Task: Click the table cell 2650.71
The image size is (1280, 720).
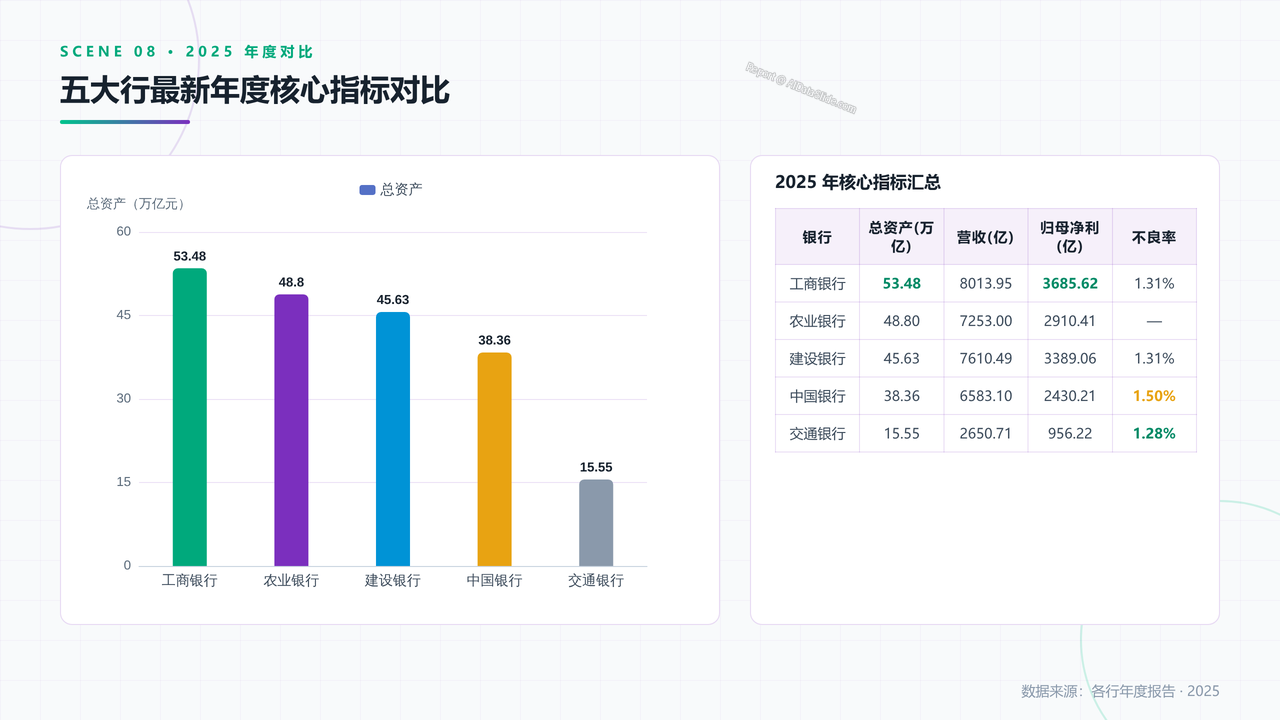Action: coord(986,434)
